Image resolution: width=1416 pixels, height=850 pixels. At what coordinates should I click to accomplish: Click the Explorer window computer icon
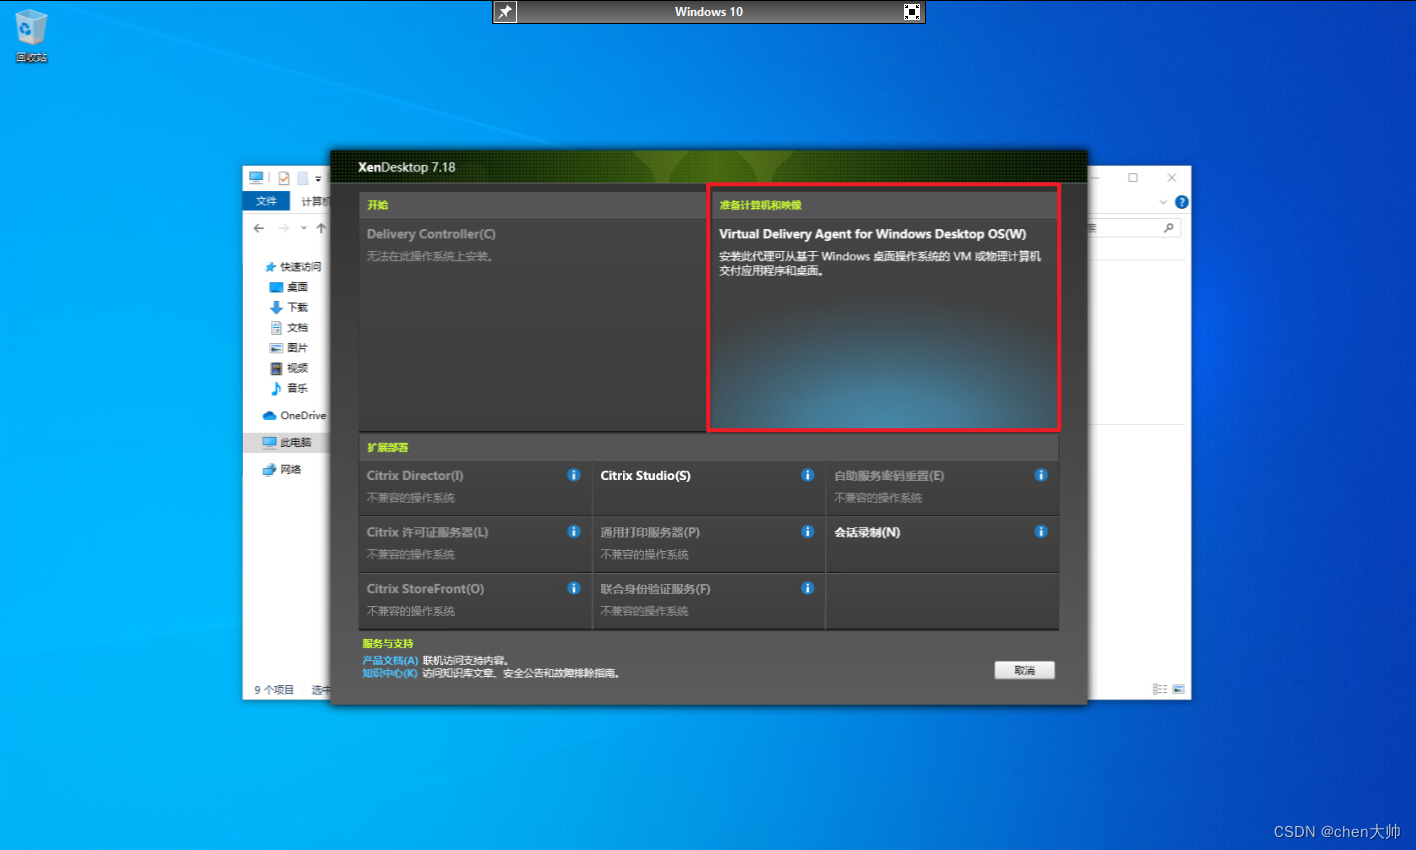coord(256,178)
